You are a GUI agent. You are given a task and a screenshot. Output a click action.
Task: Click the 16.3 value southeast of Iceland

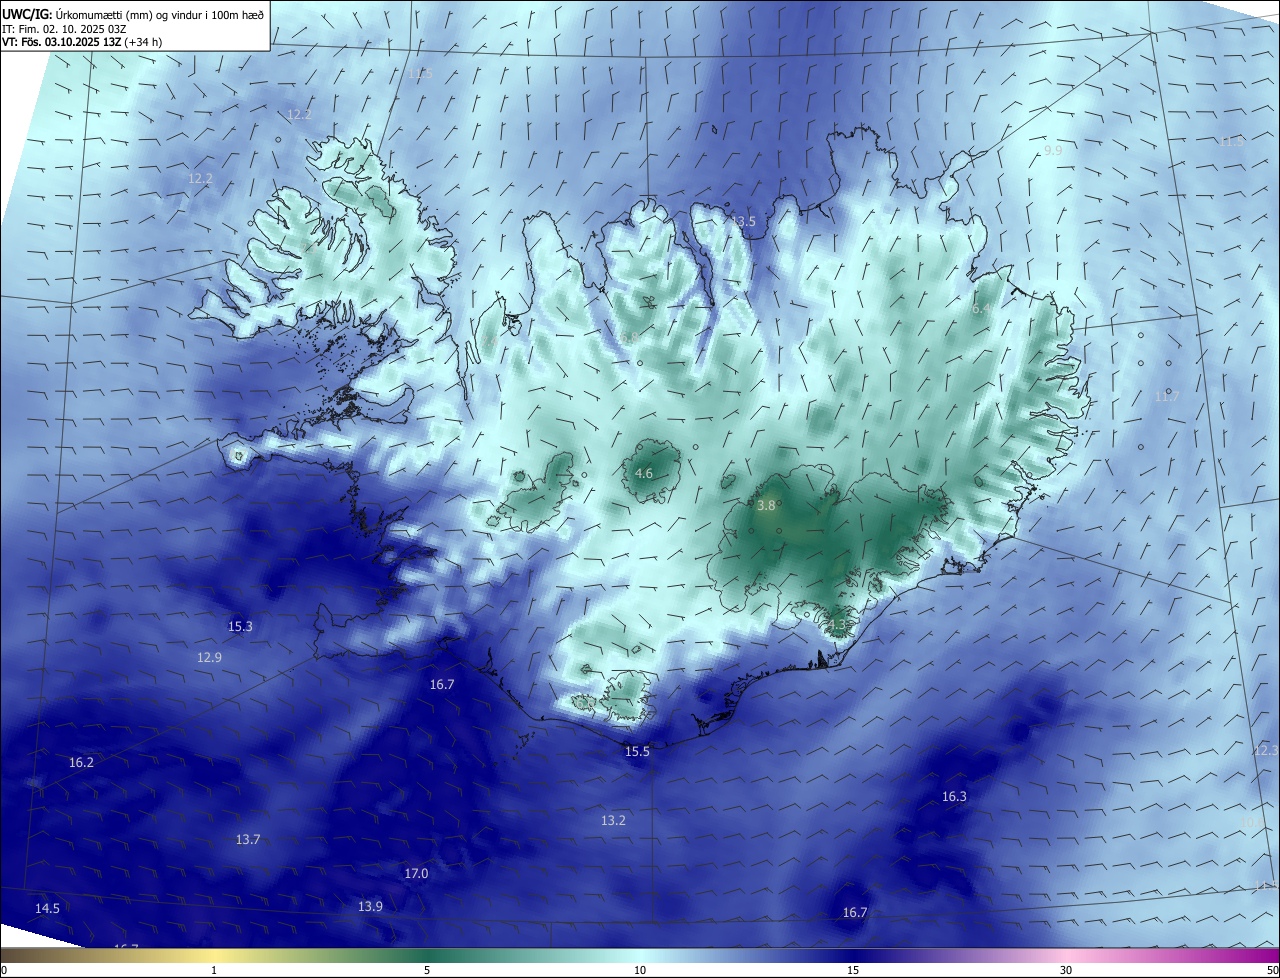[954, 796]
